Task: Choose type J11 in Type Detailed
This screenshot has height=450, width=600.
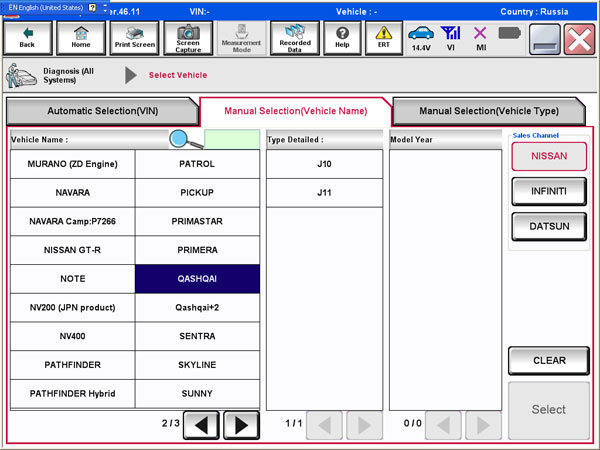Action: coord(324,193)
